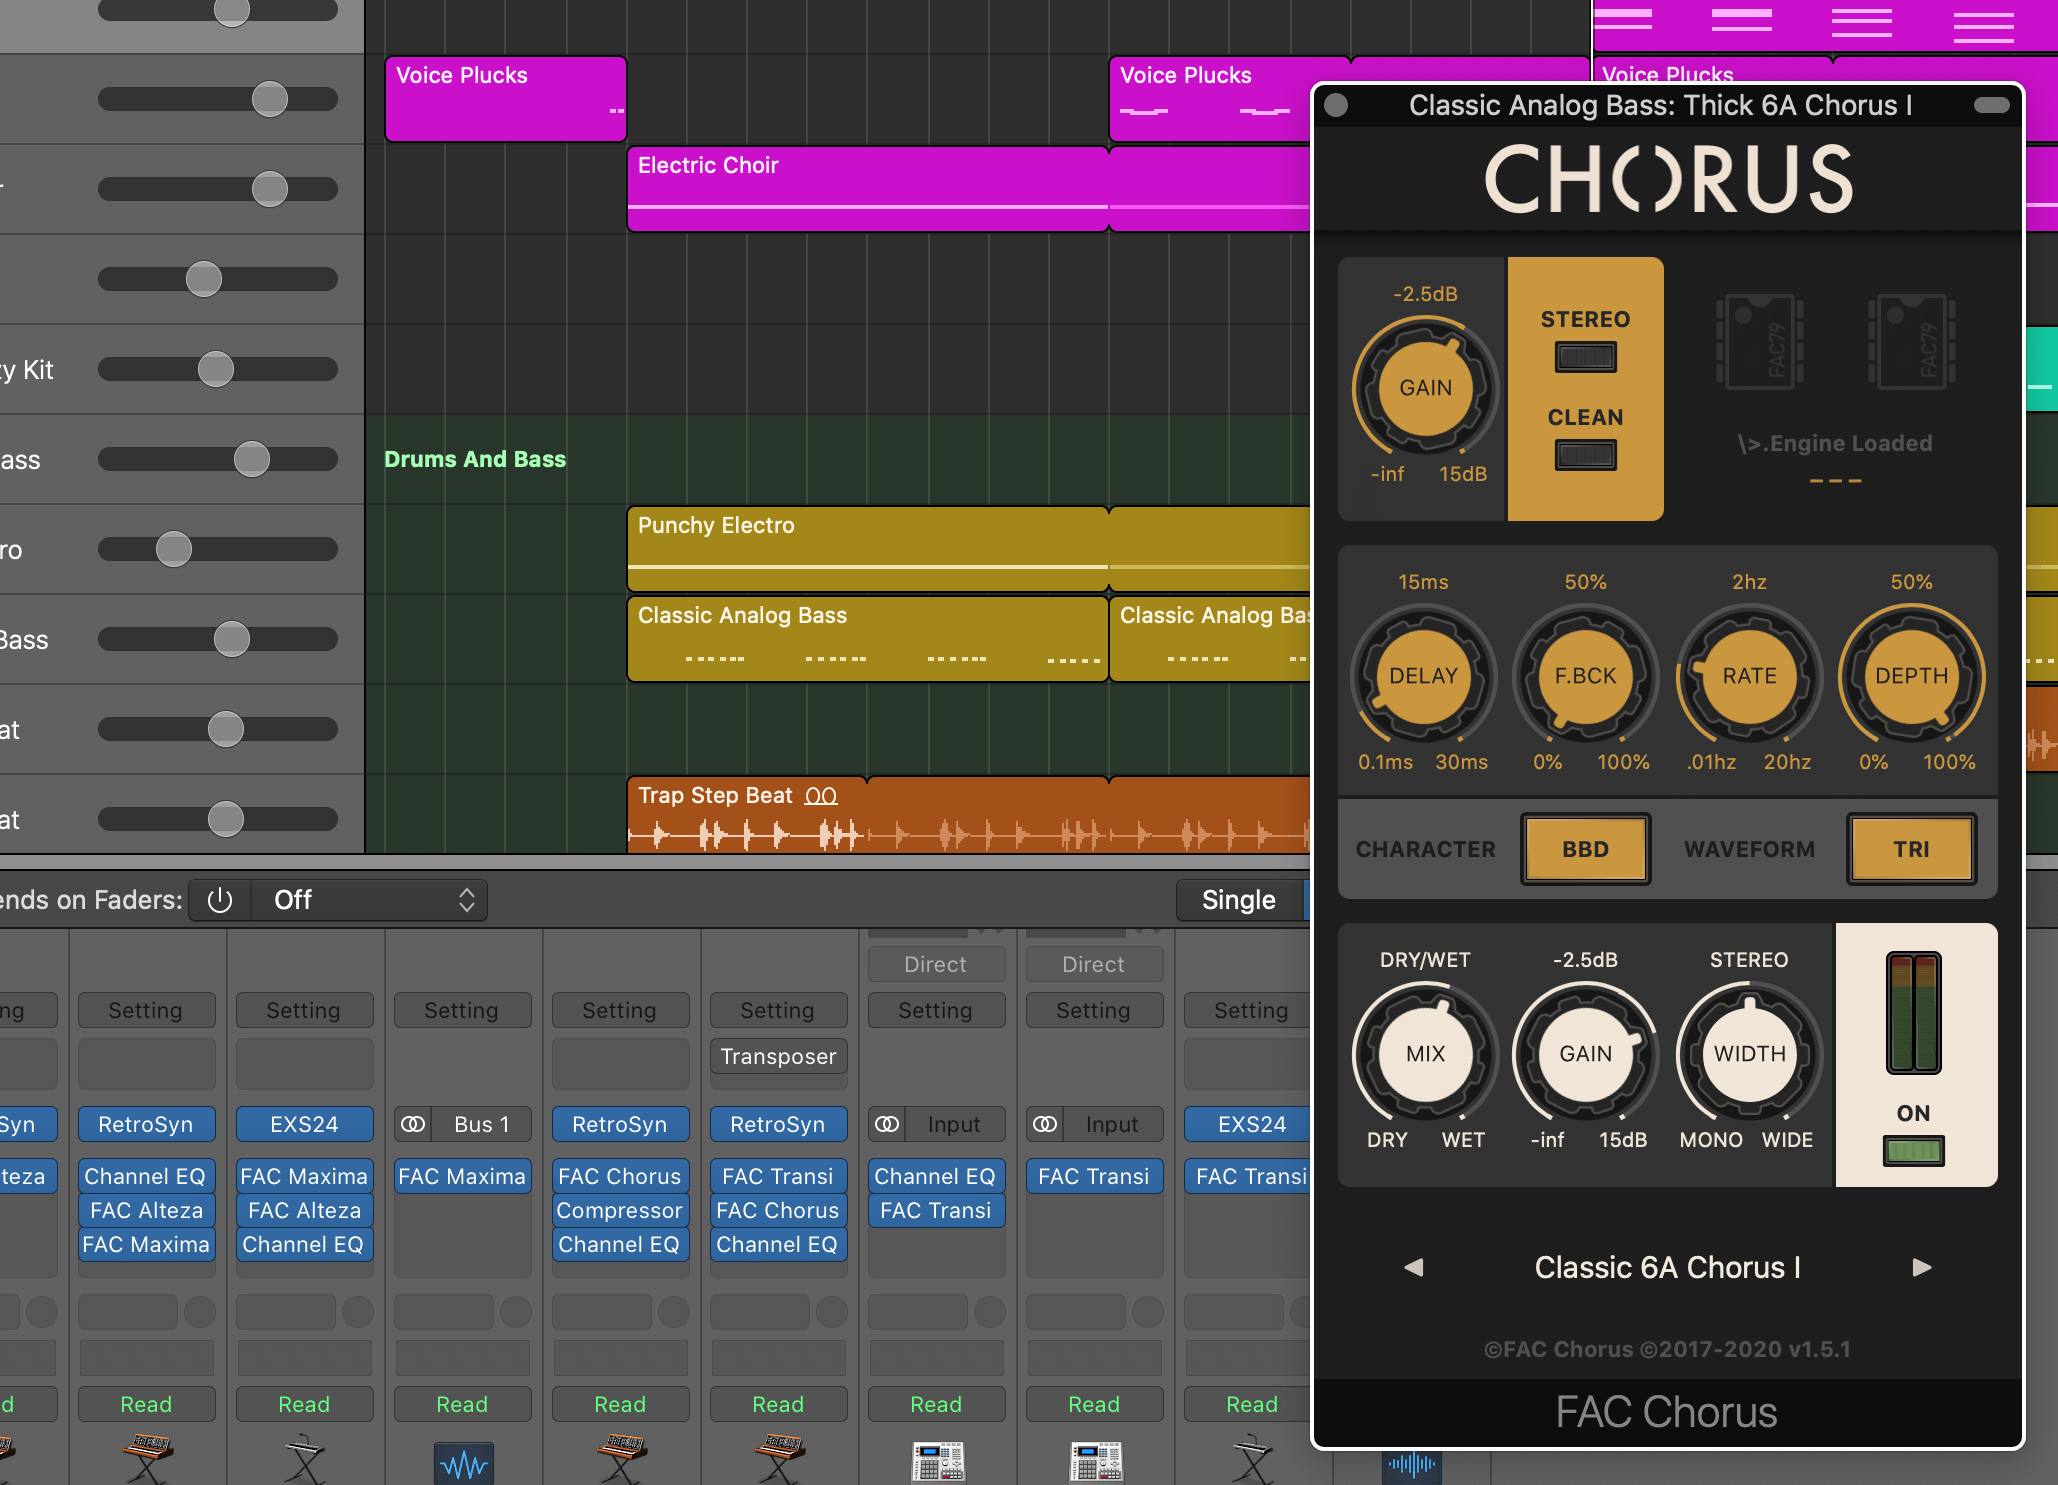This screenshot has width=2058, height=1485.
Task: Open Channel EQ plugin below Compressor
Action: pos(619,1244)
